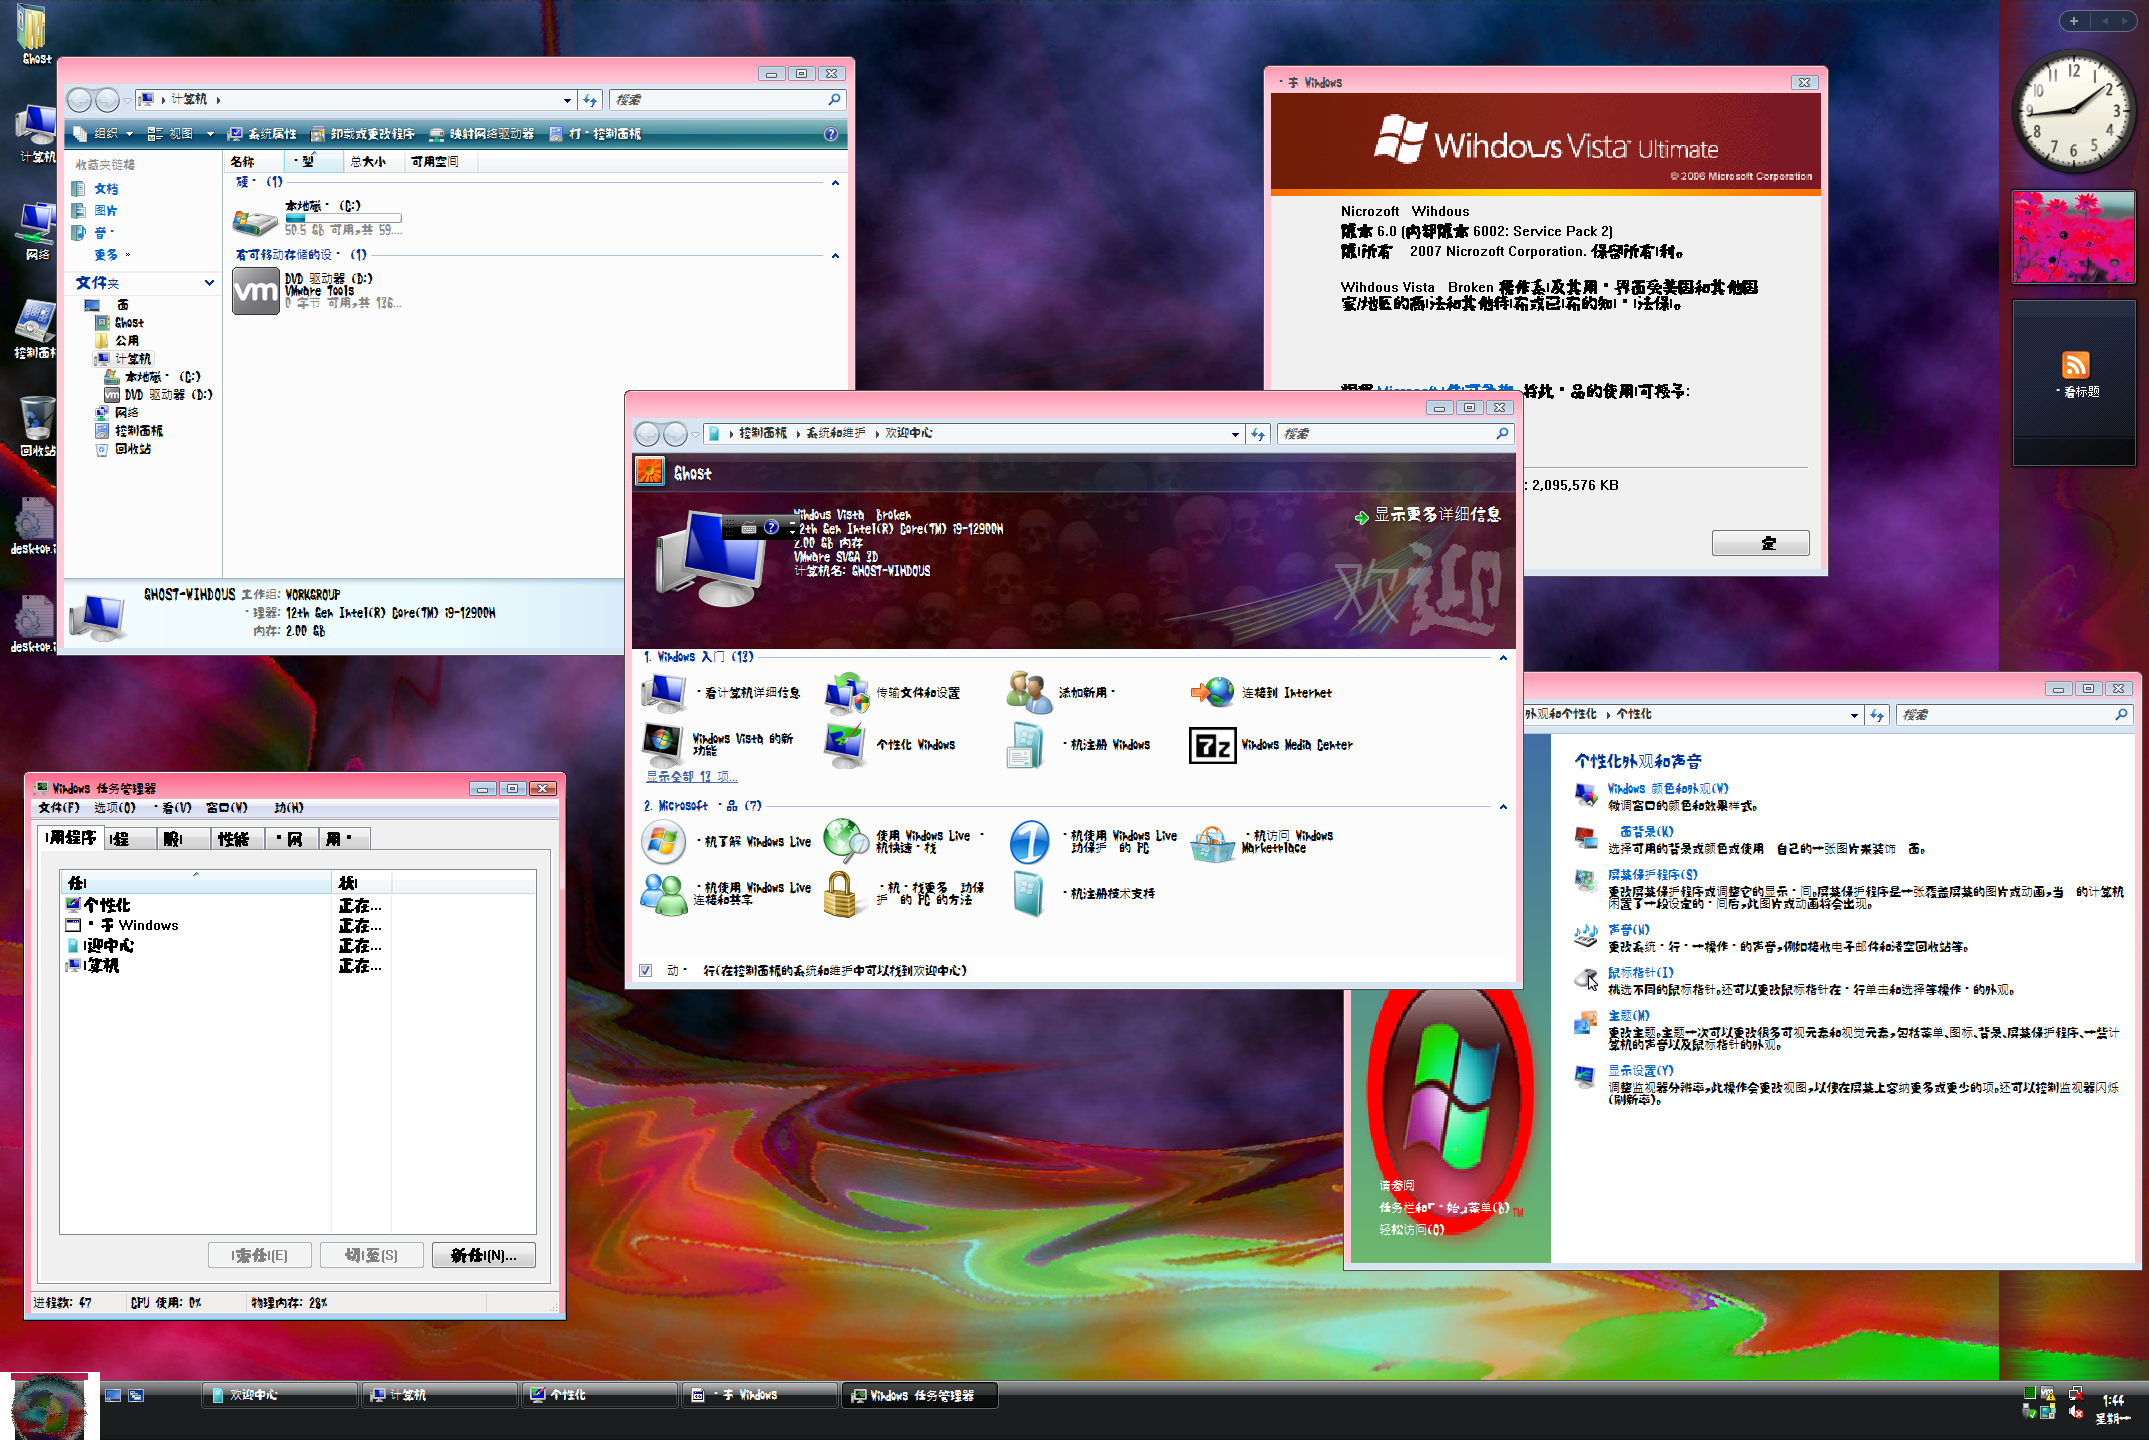Click the help icon in Computer toolbar
Viewport: 2149px width, 1440px height.
tap(830, 134)
